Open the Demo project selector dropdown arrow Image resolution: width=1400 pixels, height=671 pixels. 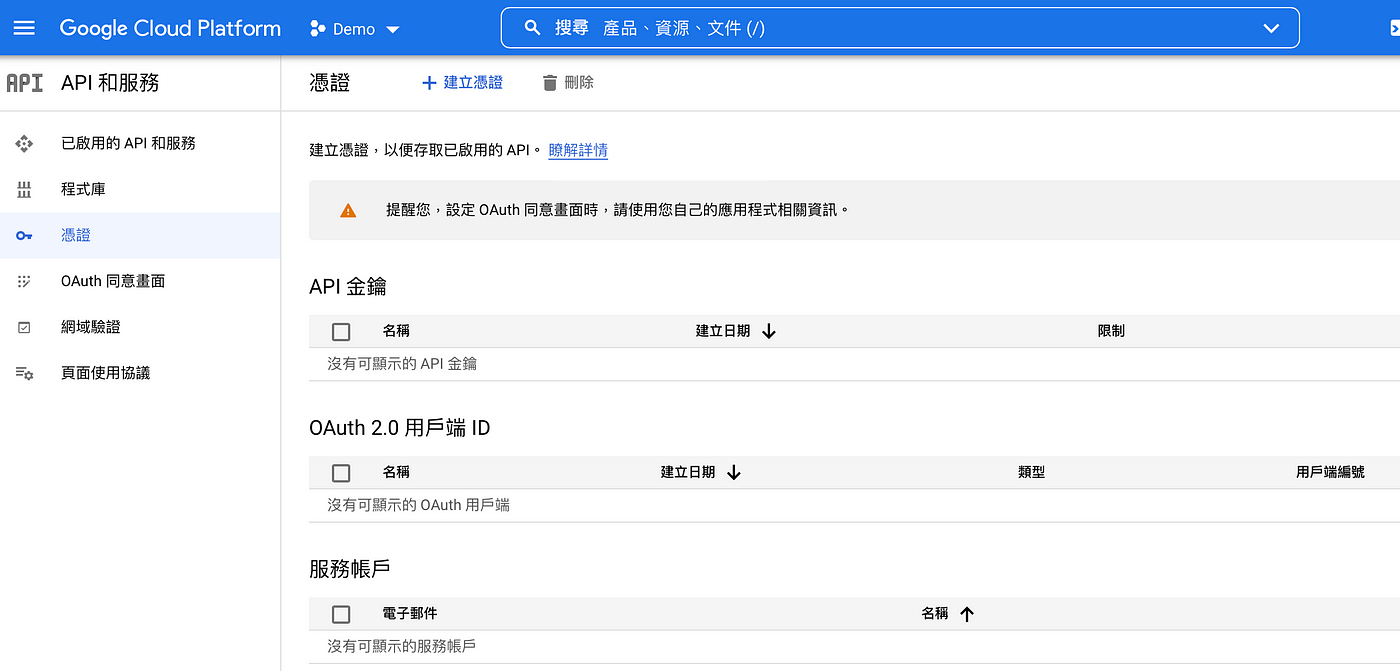tap(393, 30)
